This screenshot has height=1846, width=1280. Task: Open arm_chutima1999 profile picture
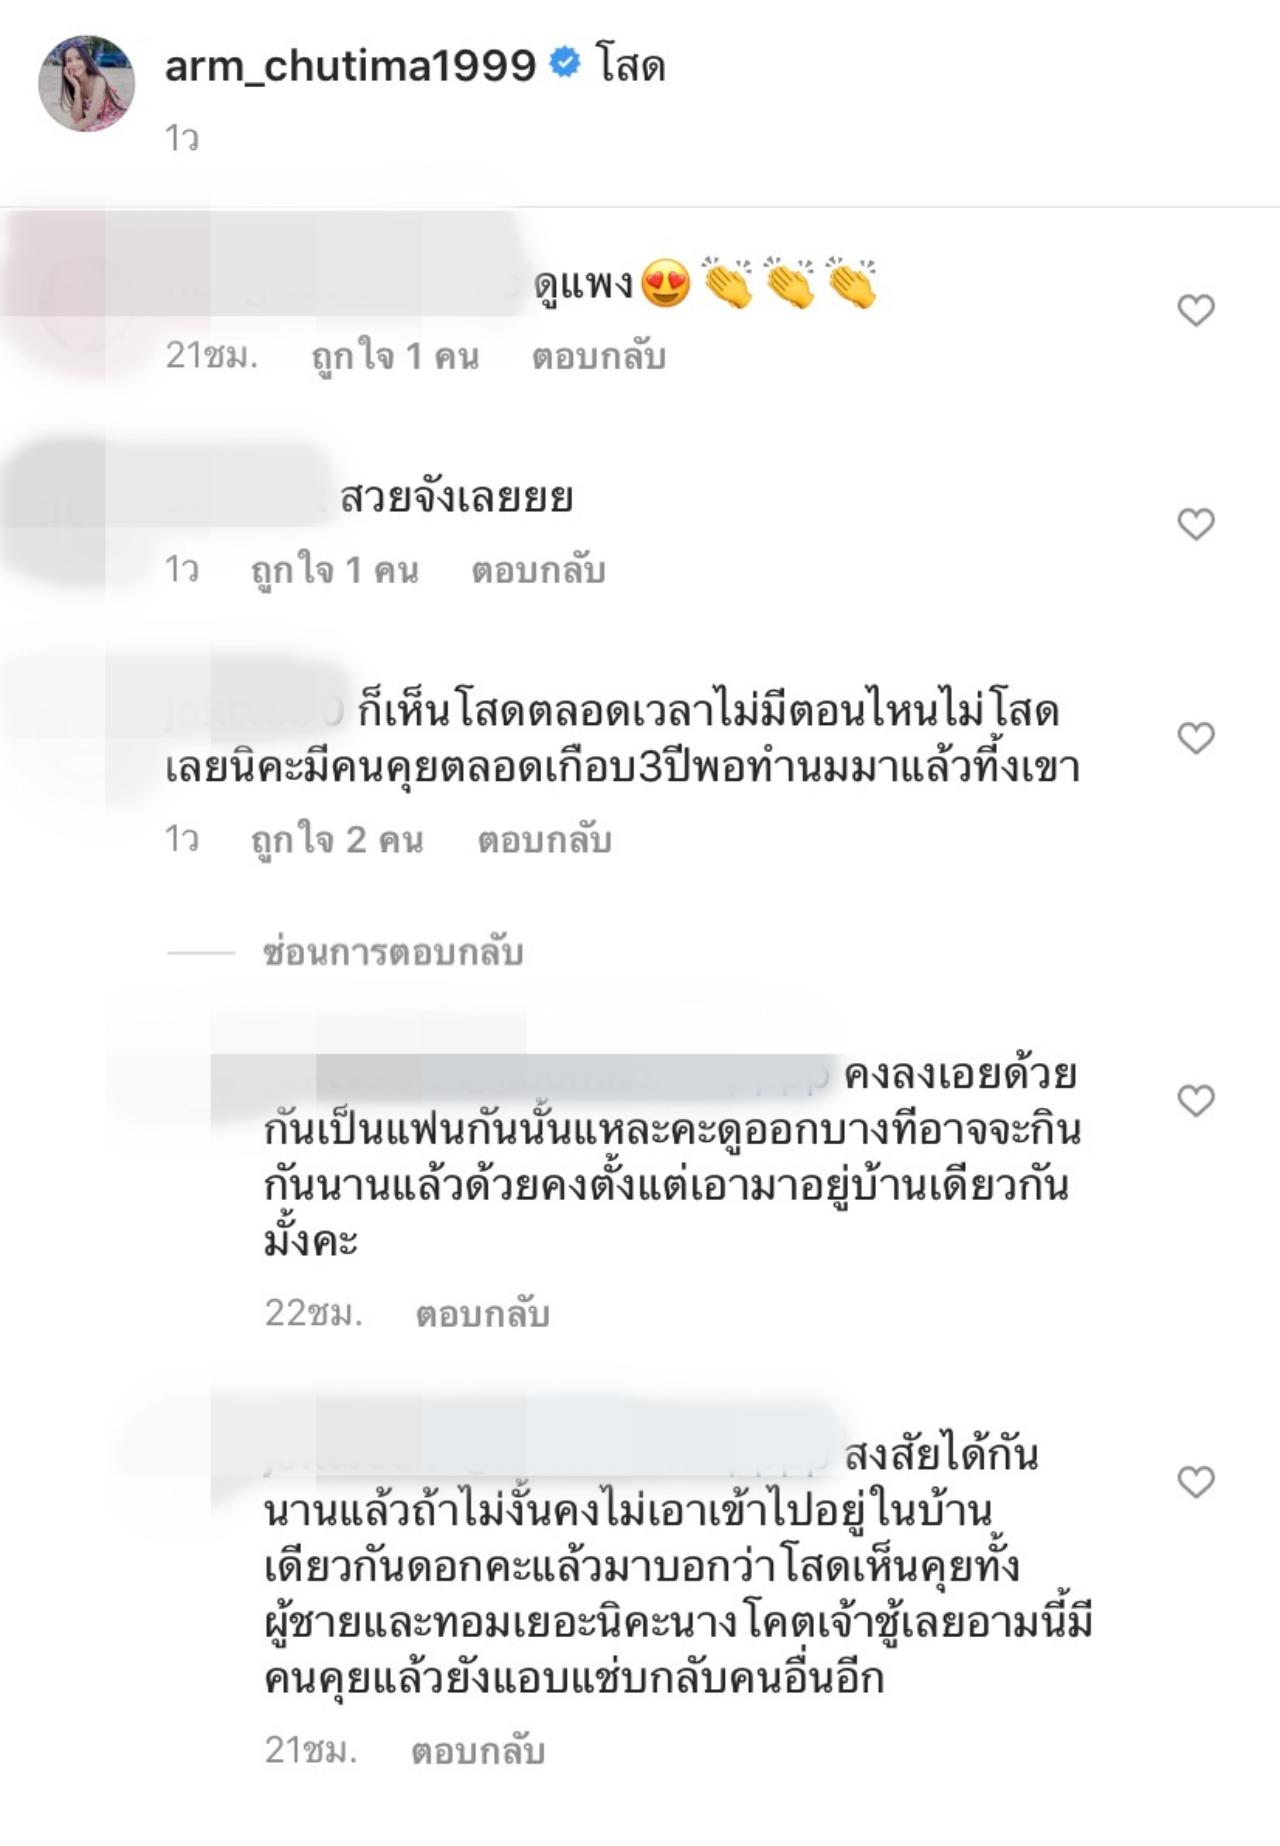click(x=86, y=84)
